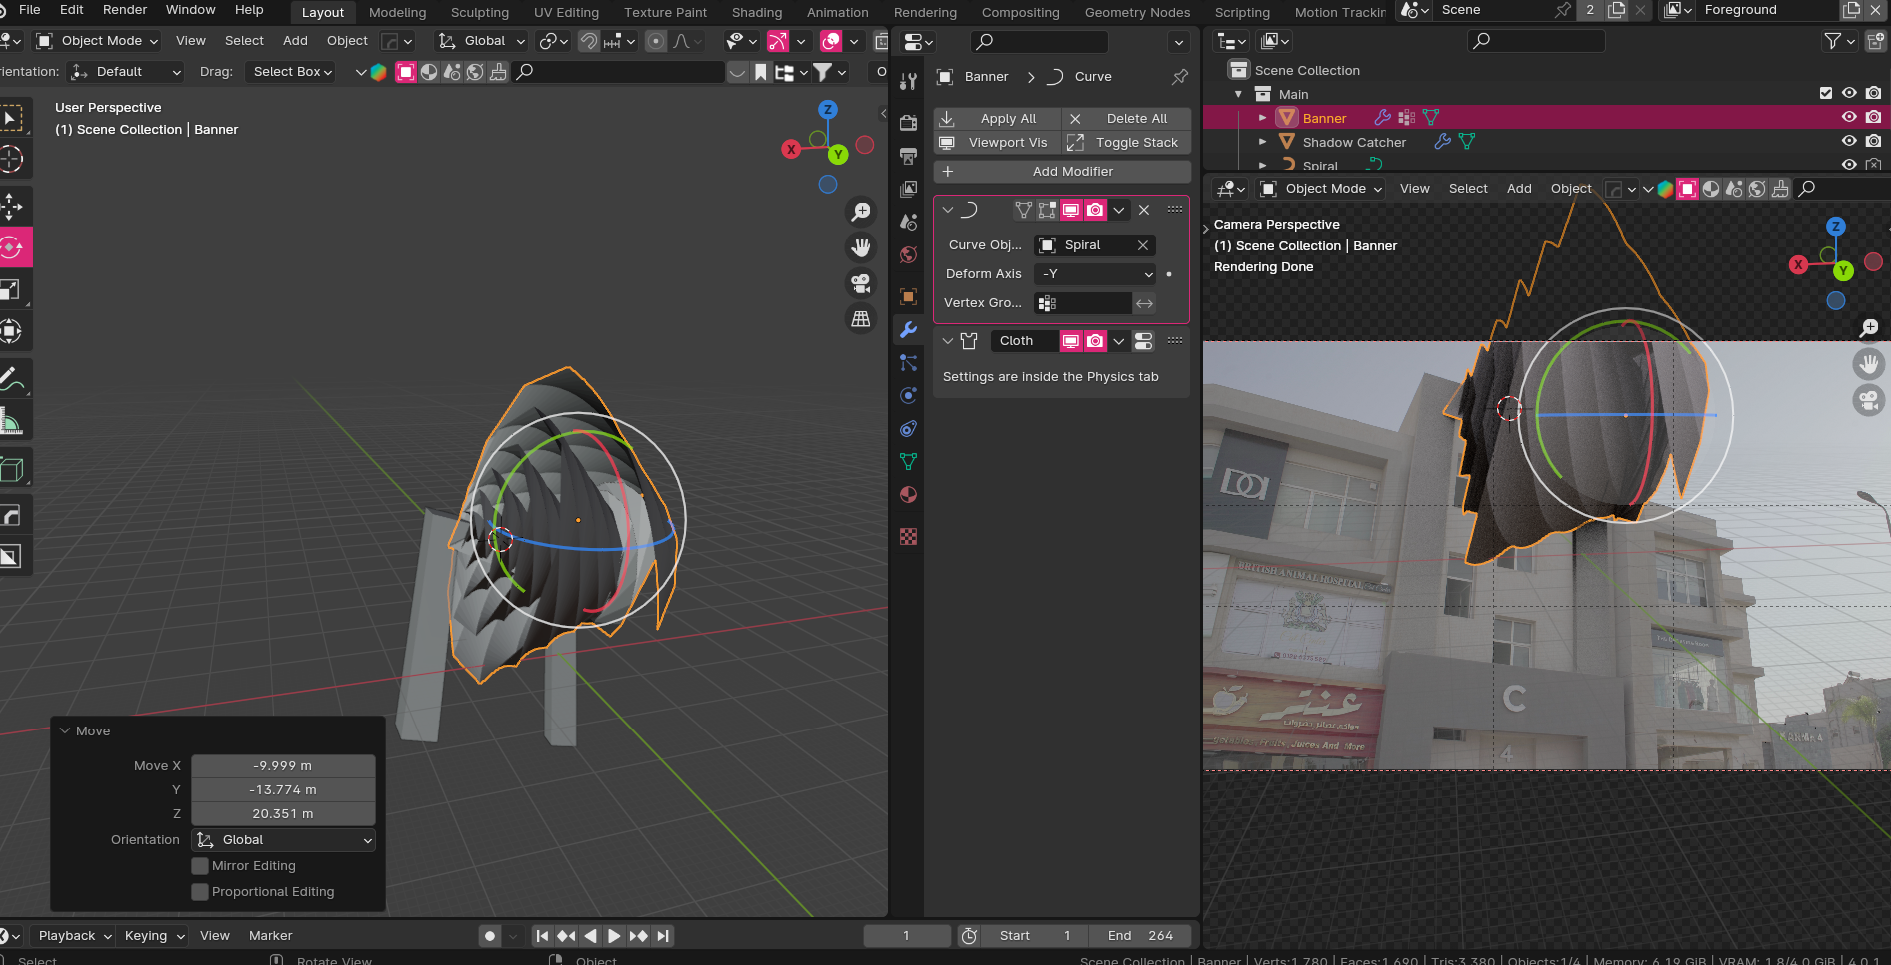Expand the Banner tree item
Viewport: 1891px width, 965px height.
coord(1262,118)
